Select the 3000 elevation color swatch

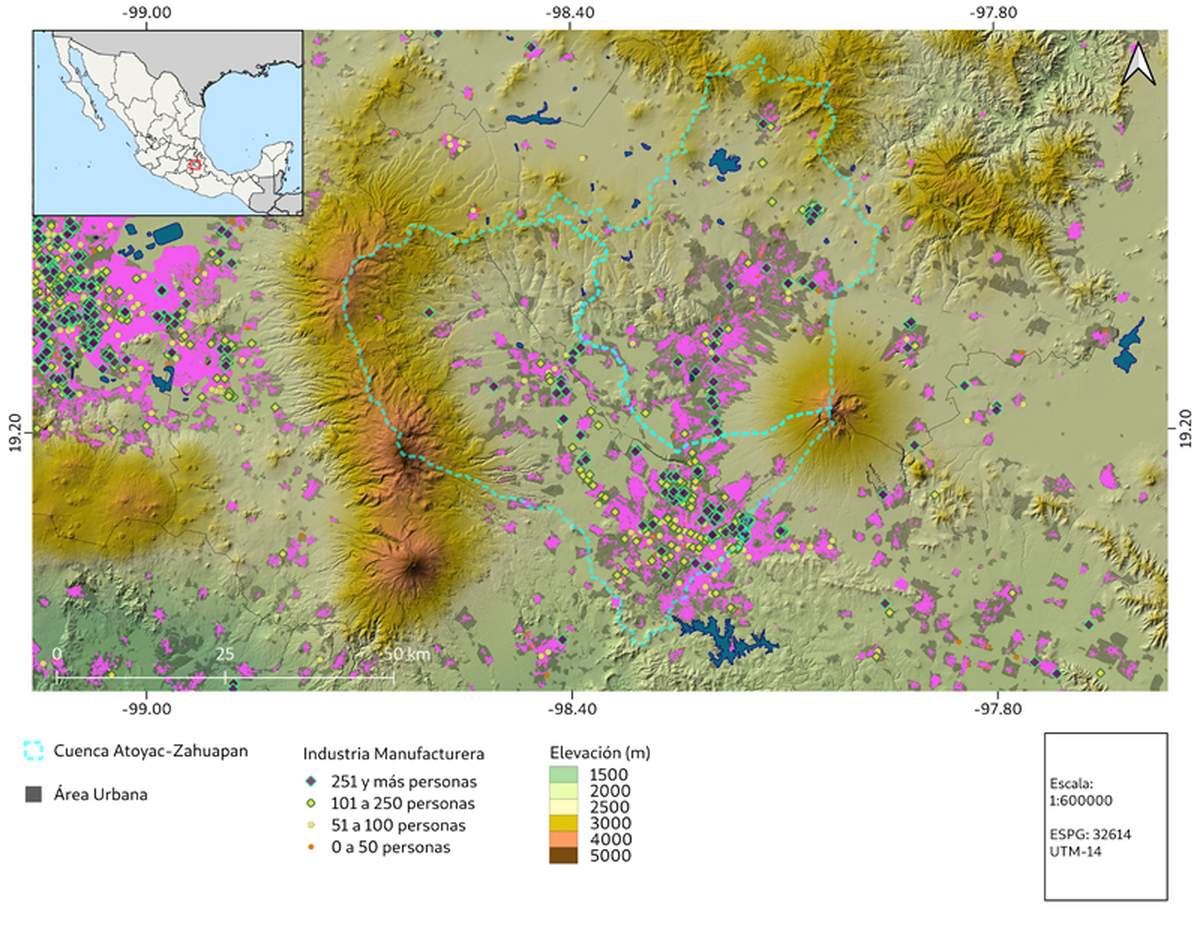click(564, 823)
